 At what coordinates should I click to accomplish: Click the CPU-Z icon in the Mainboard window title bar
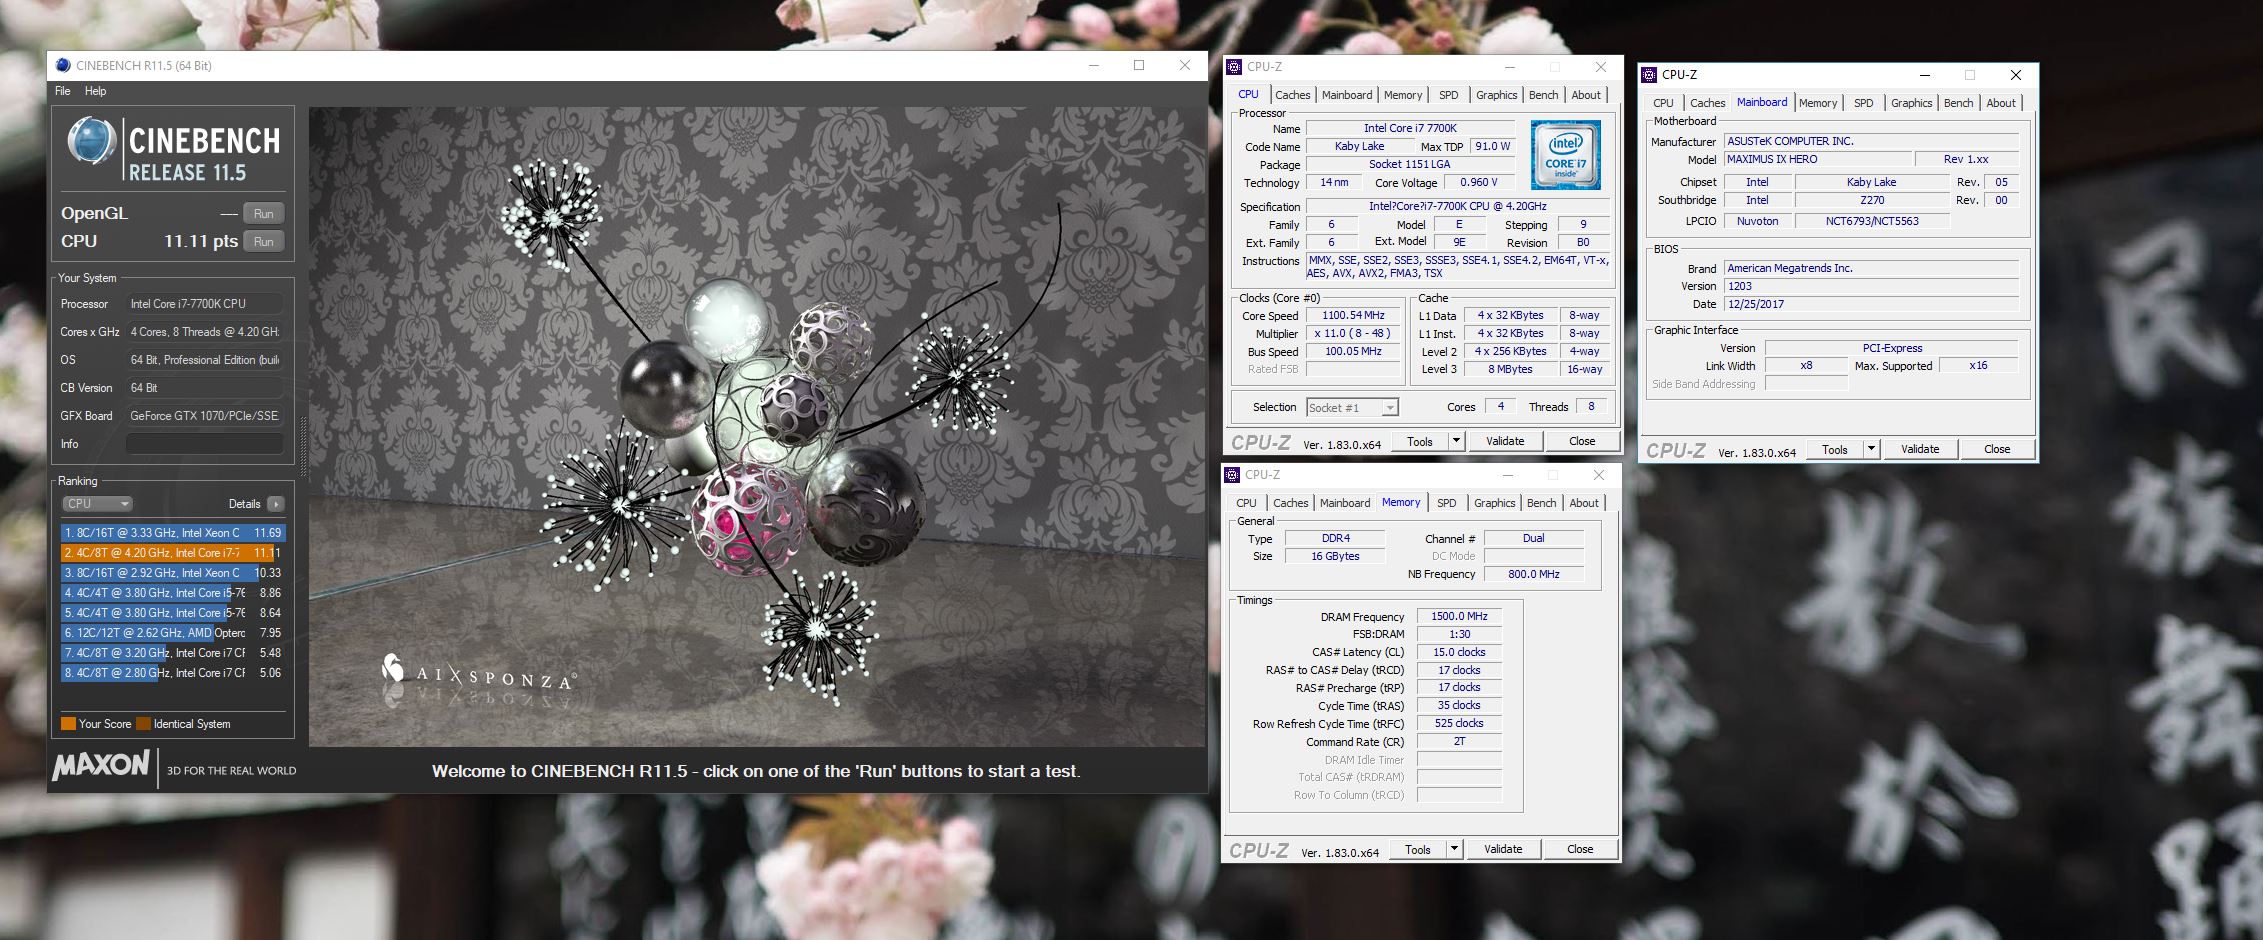[x=1649, y=75]
